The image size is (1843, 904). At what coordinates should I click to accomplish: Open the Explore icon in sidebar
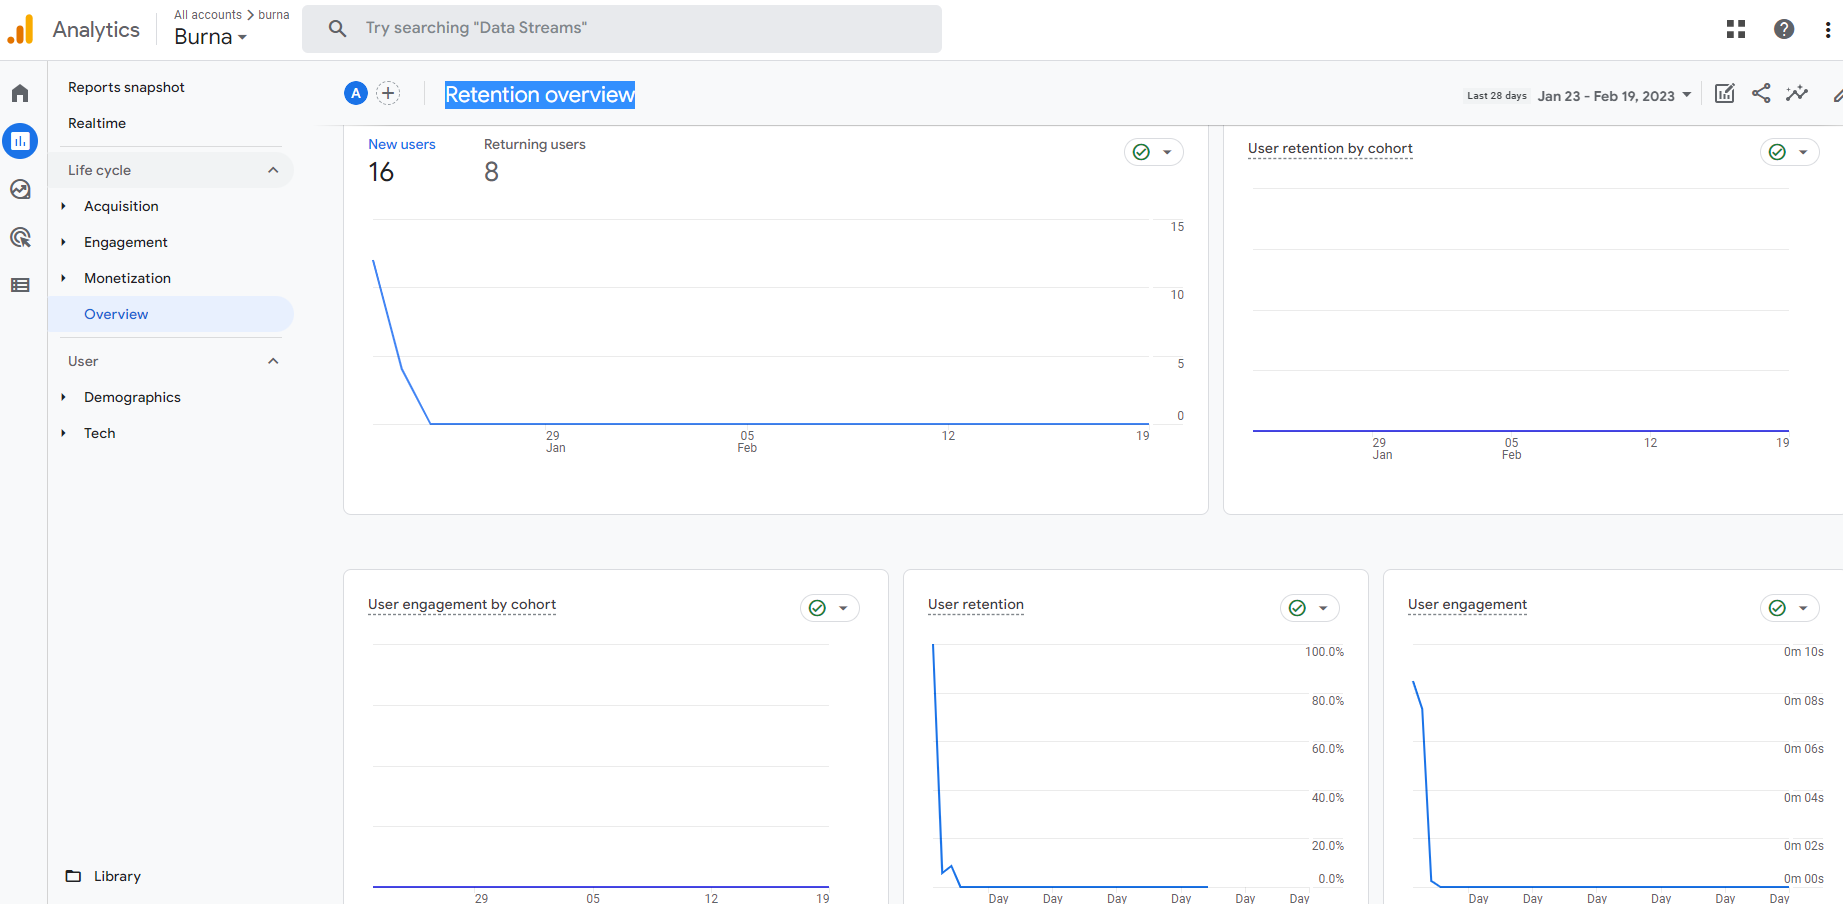coord(20,190)
